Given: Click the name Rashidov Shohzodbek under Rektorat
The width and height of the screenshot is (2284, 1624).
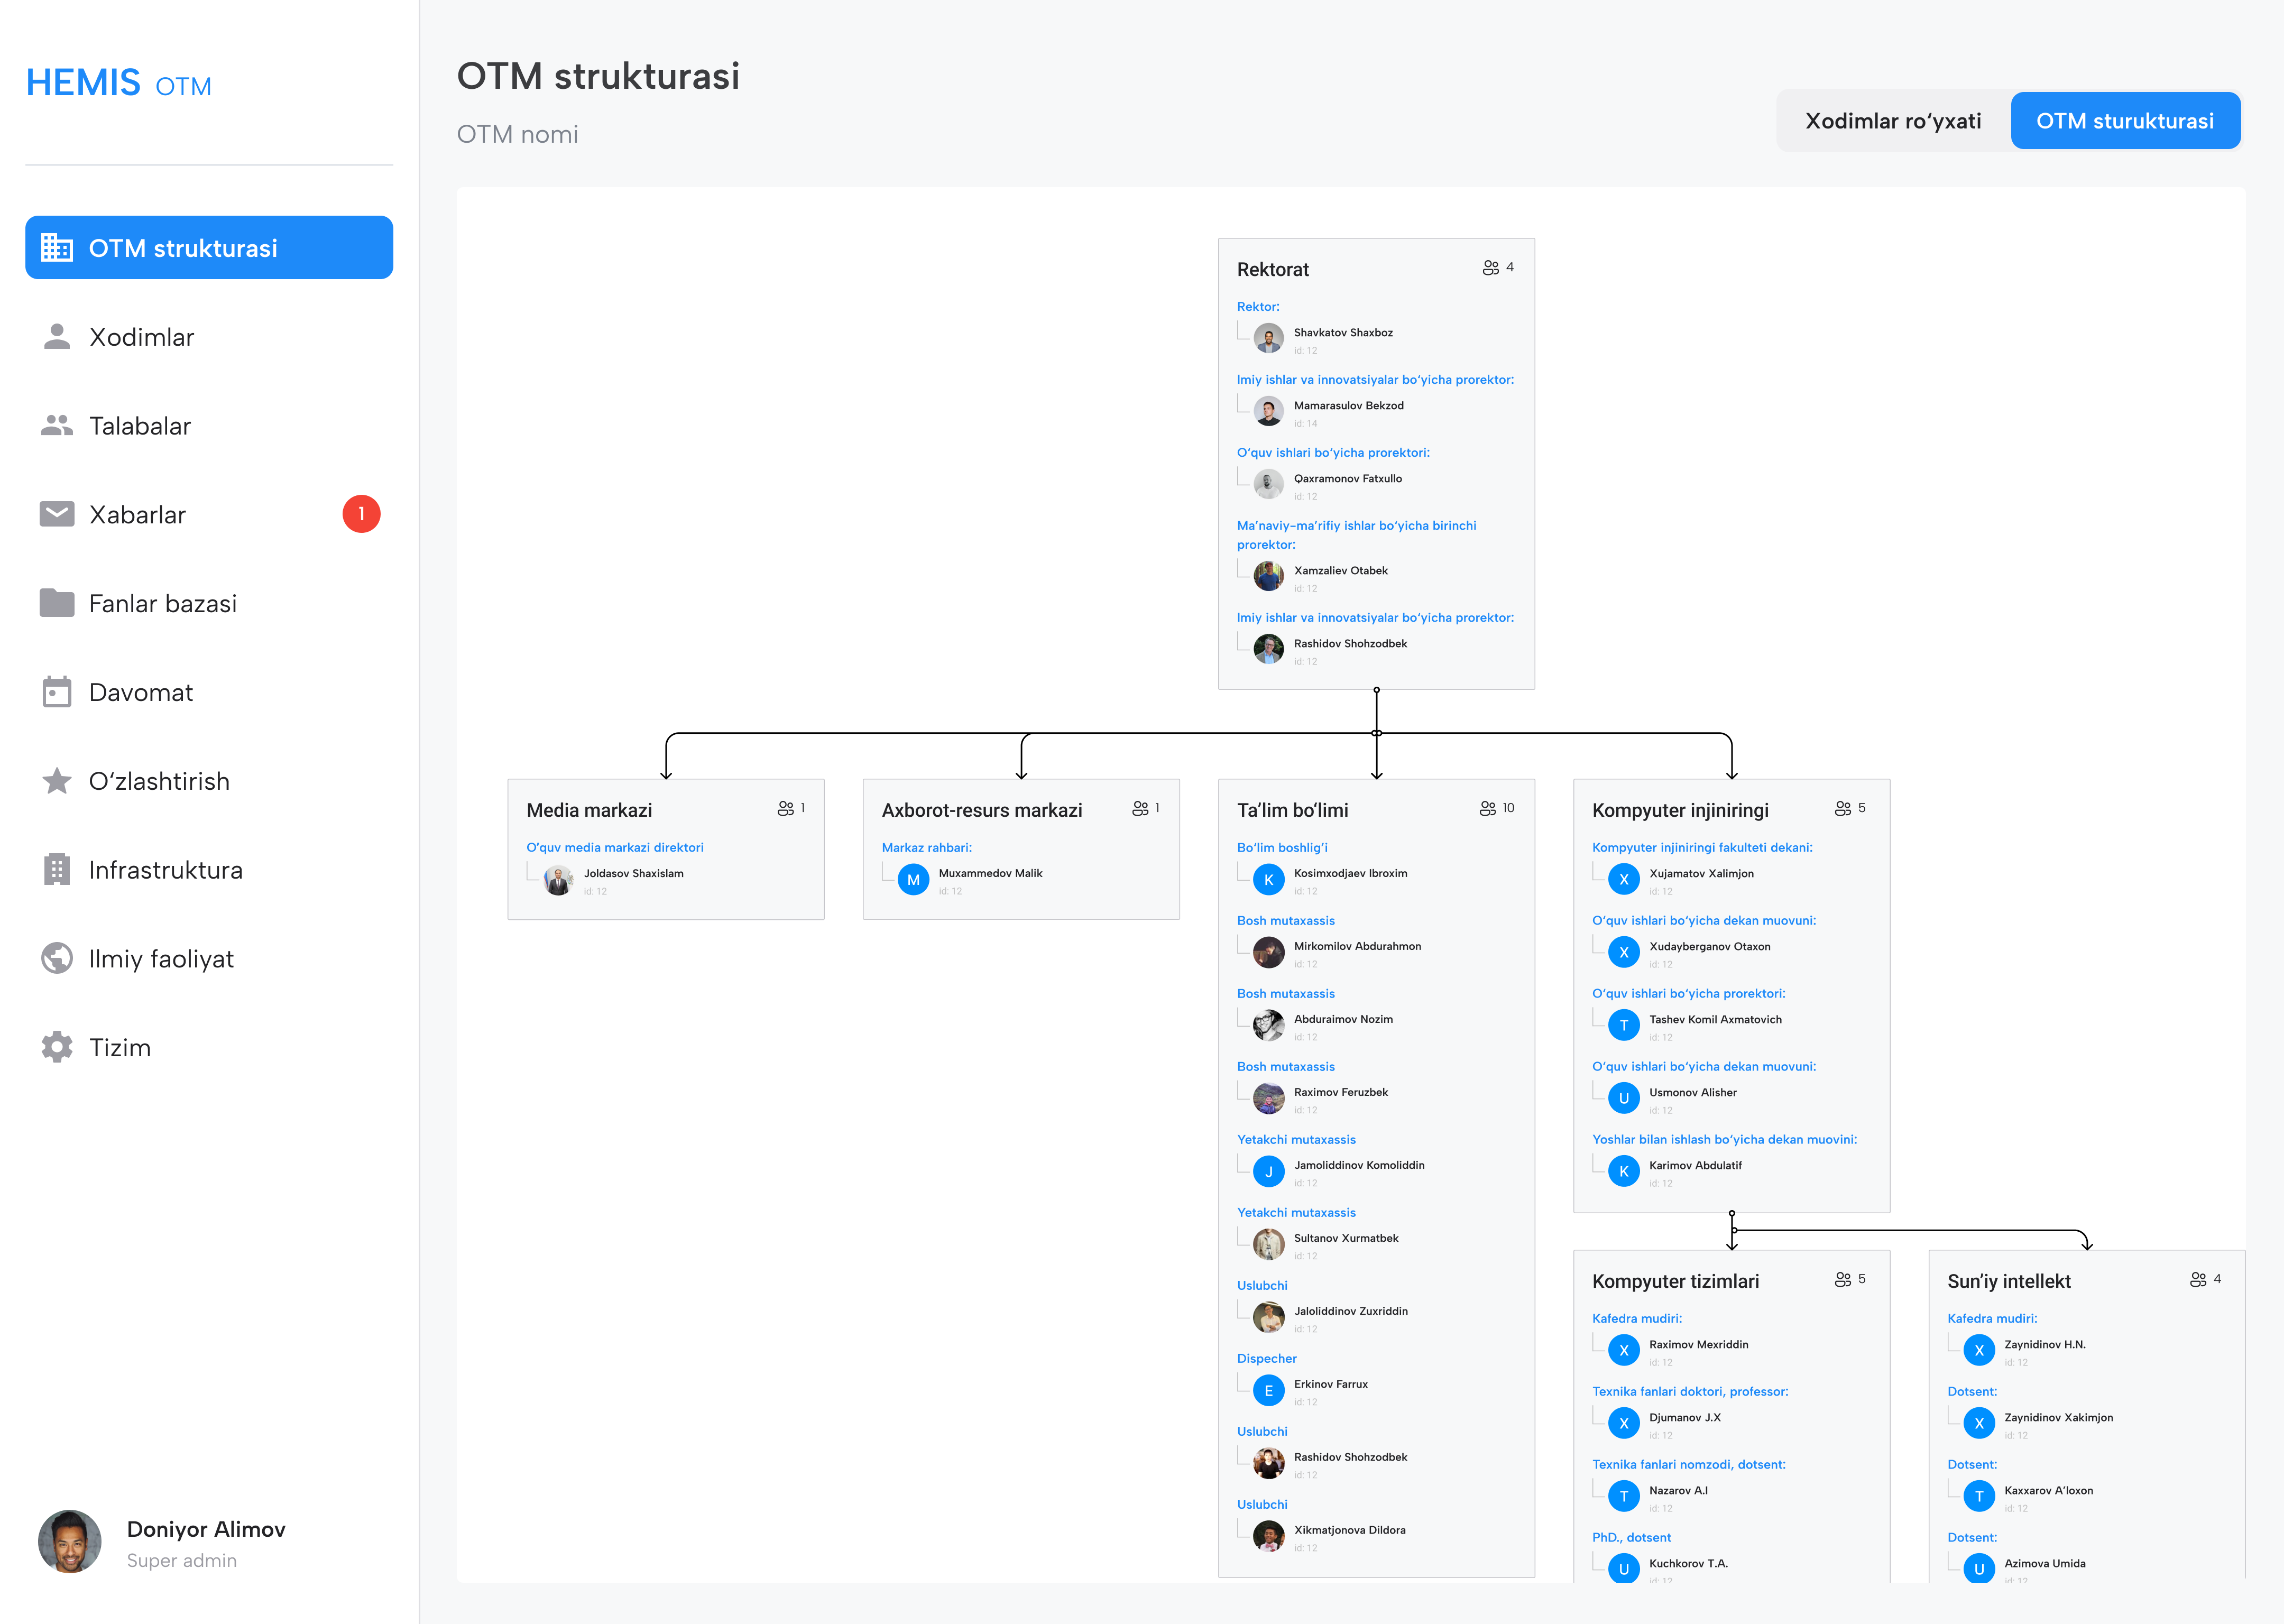Looking at the screenshot, I should [x=1350, y=643].
